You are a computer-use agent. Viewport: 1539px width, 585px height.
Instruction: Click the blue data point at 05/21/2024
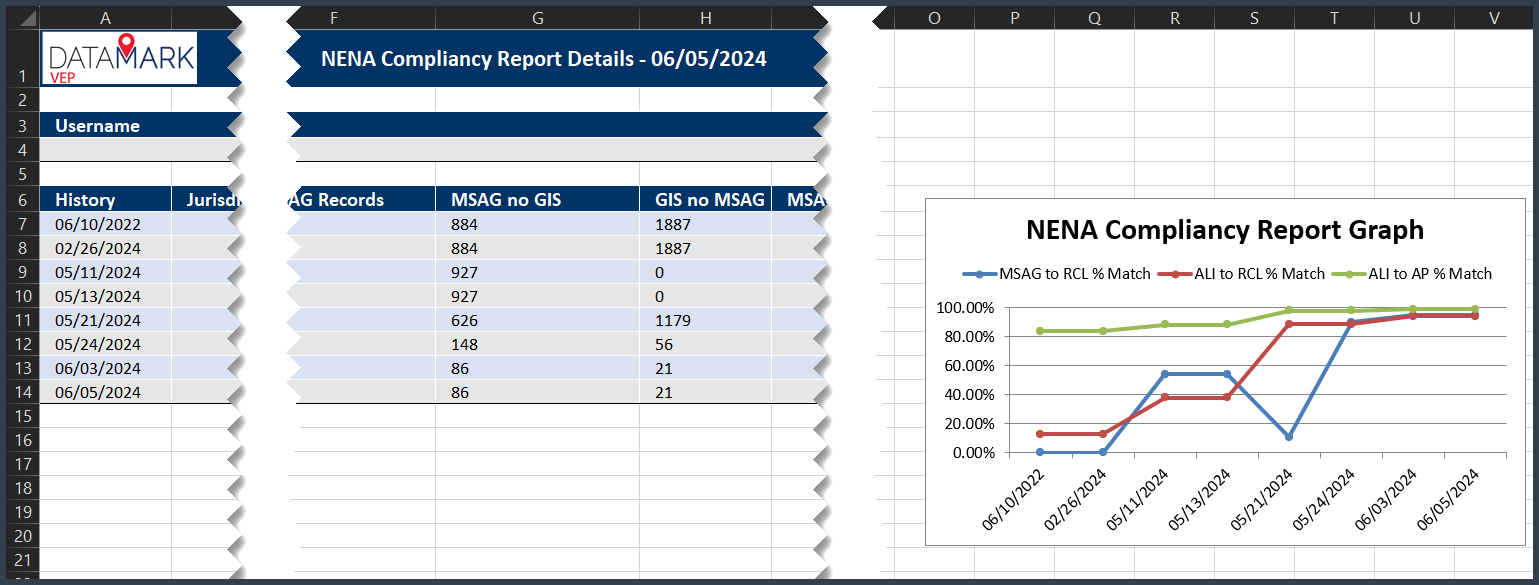(x=1289, y=437)
